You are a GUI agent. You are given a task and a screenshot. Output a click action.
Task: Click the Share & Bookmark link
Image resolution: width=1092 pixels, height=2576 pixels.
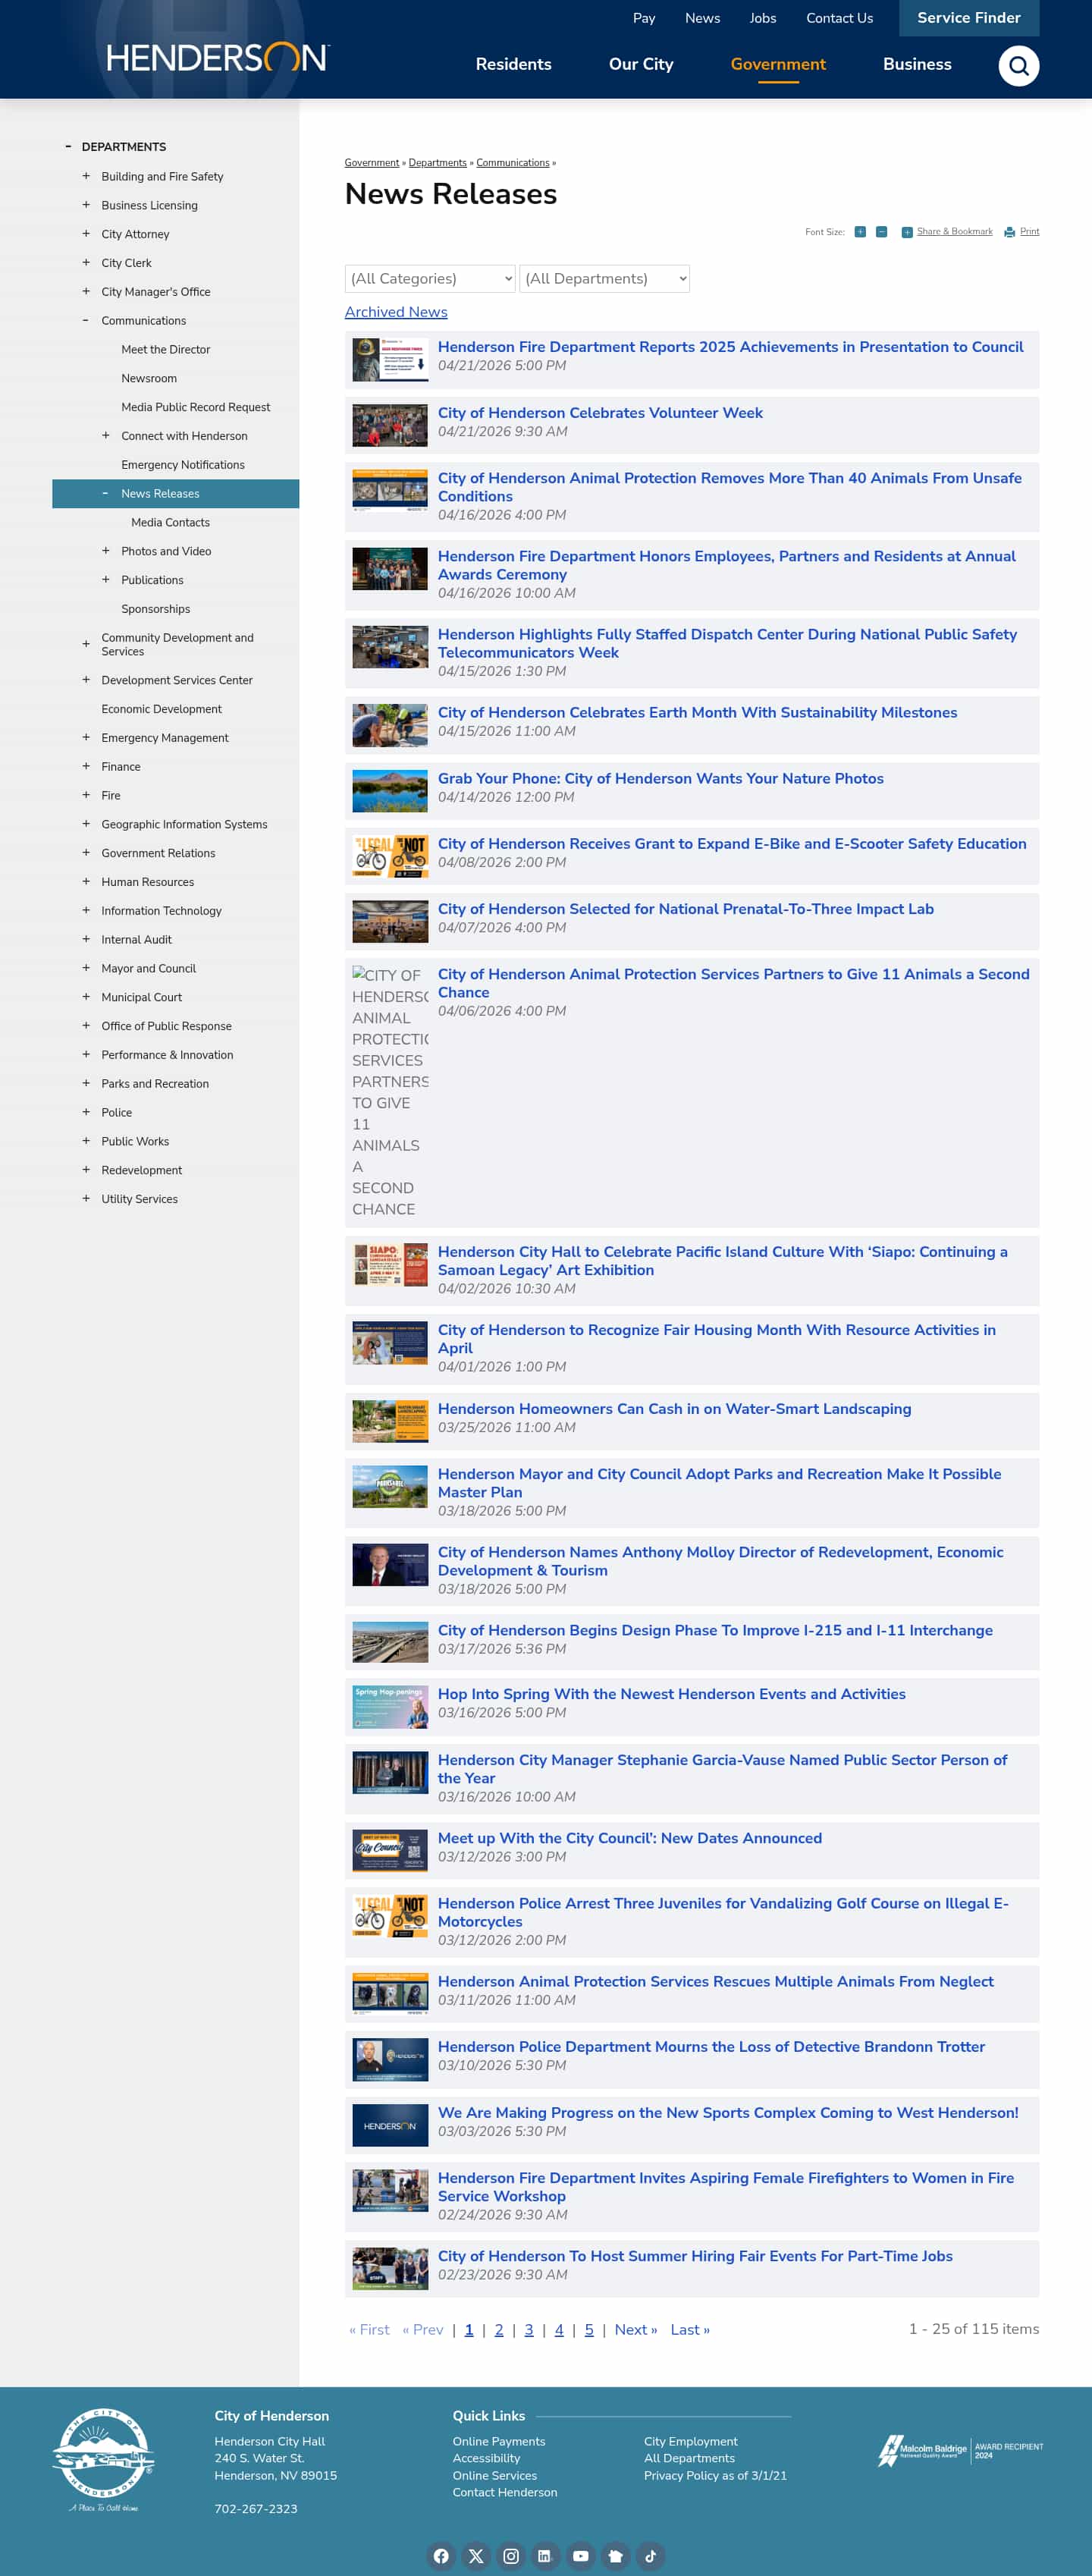click(x=954, y=232)
